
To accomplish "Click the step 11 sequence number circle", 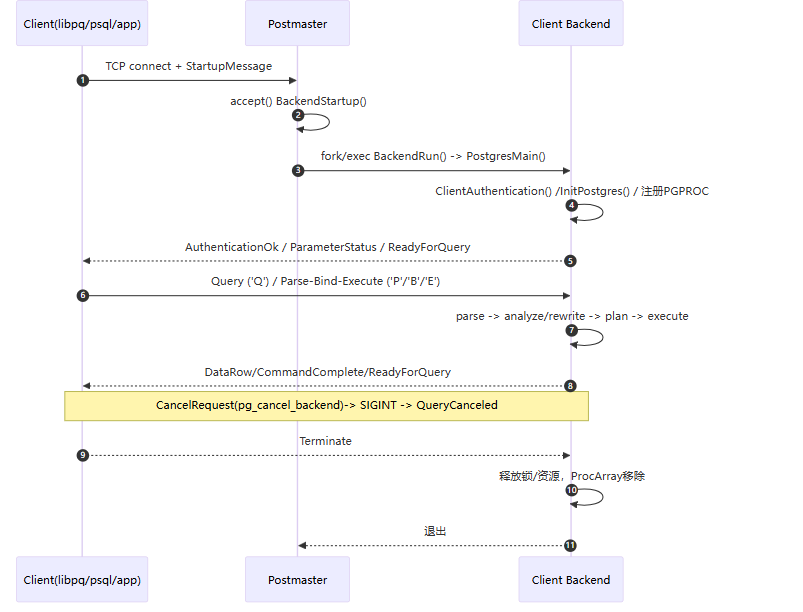I will (x=570, y=545).
